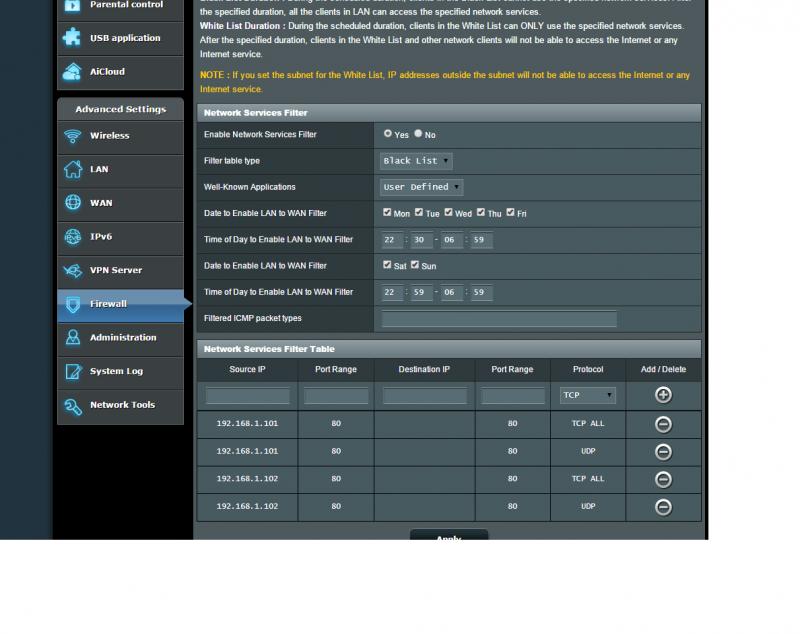Click the weekday start hour field
800x634 pixels.
[392, 240]
